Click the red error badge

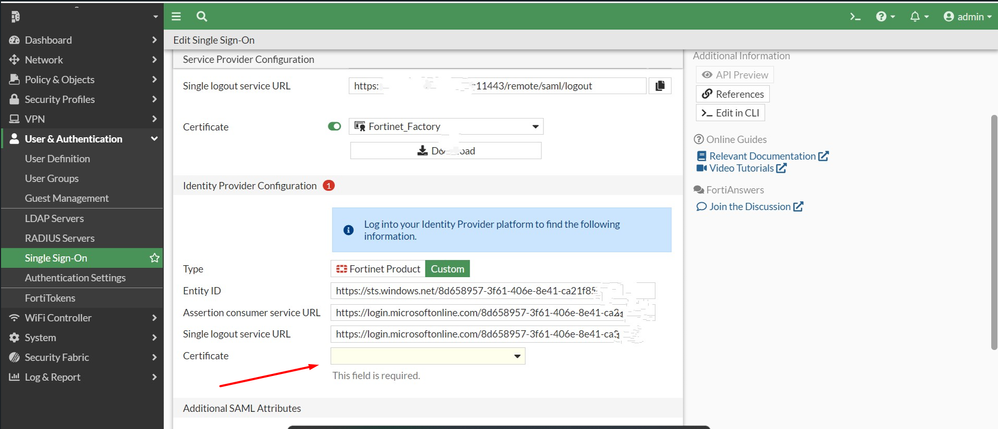[328, 186]
